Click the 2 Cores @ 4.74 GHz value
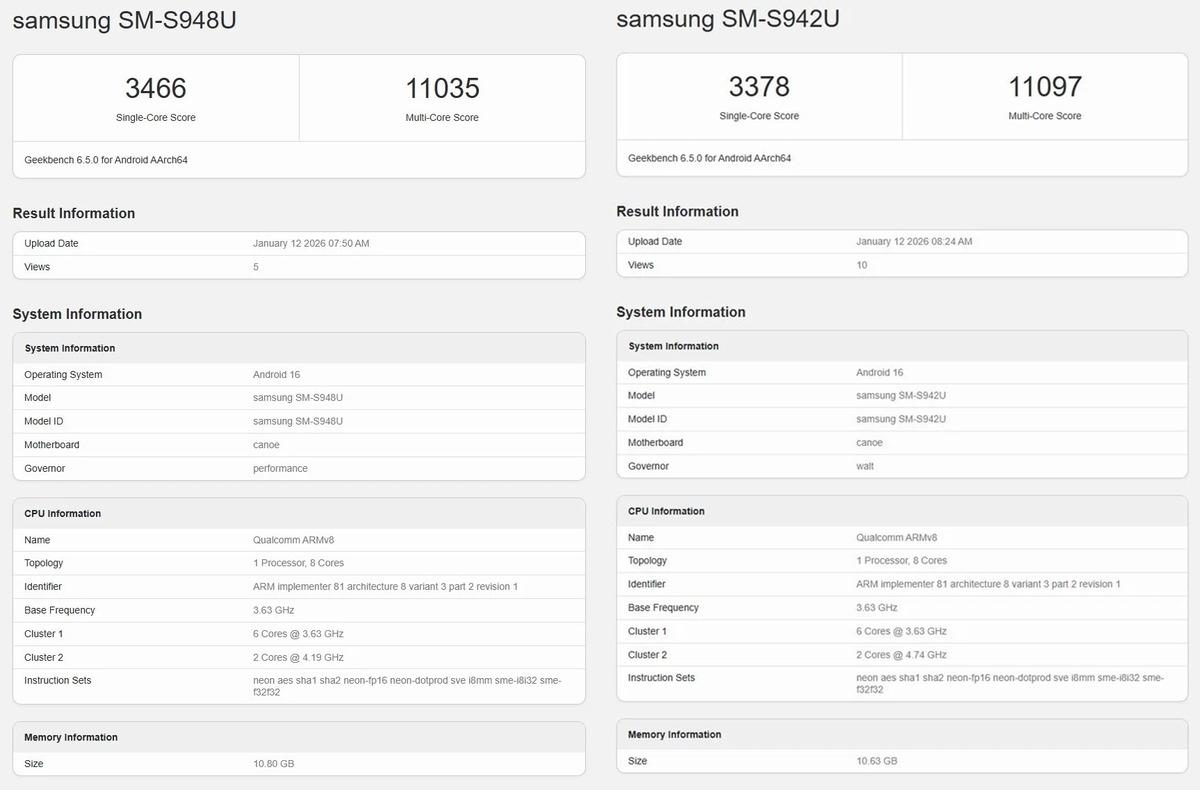Screen dimensions: 1200x790 (x=901, y=655)
